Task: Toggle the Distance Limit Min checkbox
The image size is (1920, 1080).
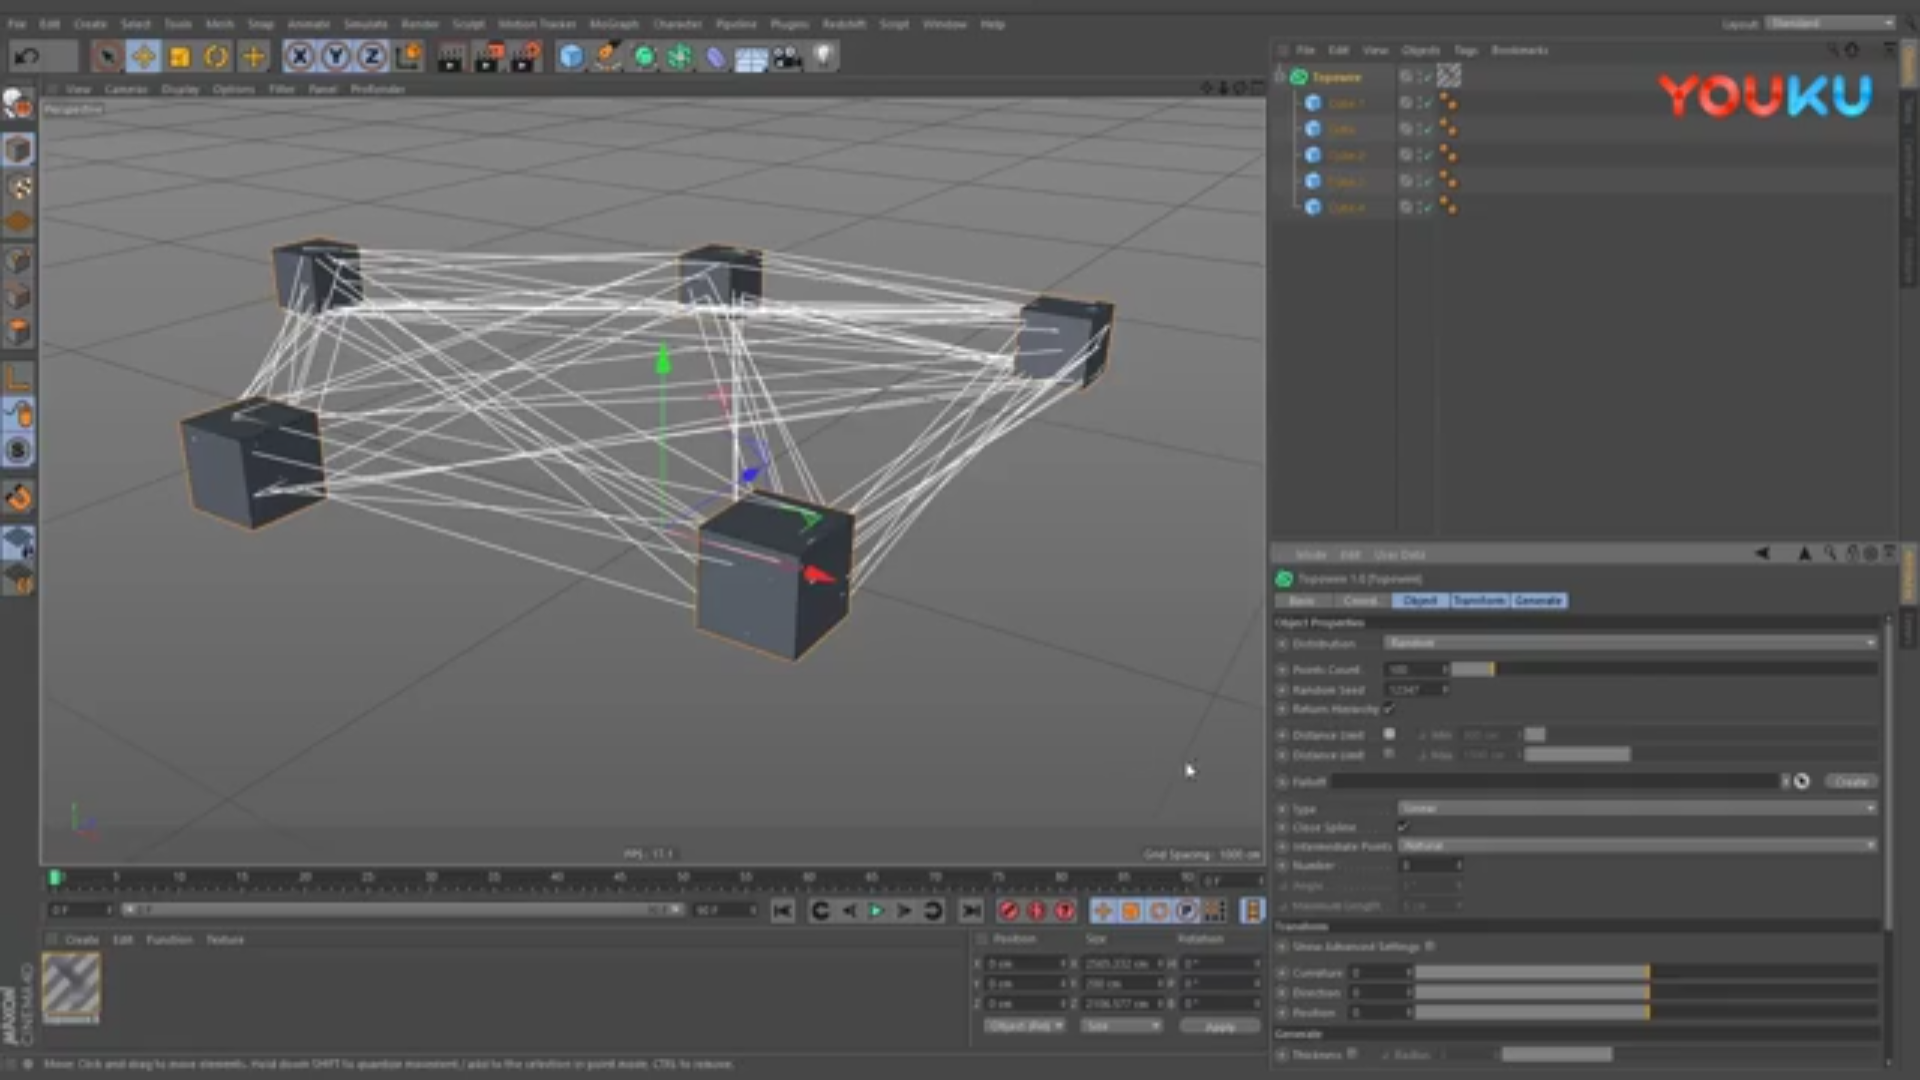Action: pyautogui.click(x=1389, y=733)
